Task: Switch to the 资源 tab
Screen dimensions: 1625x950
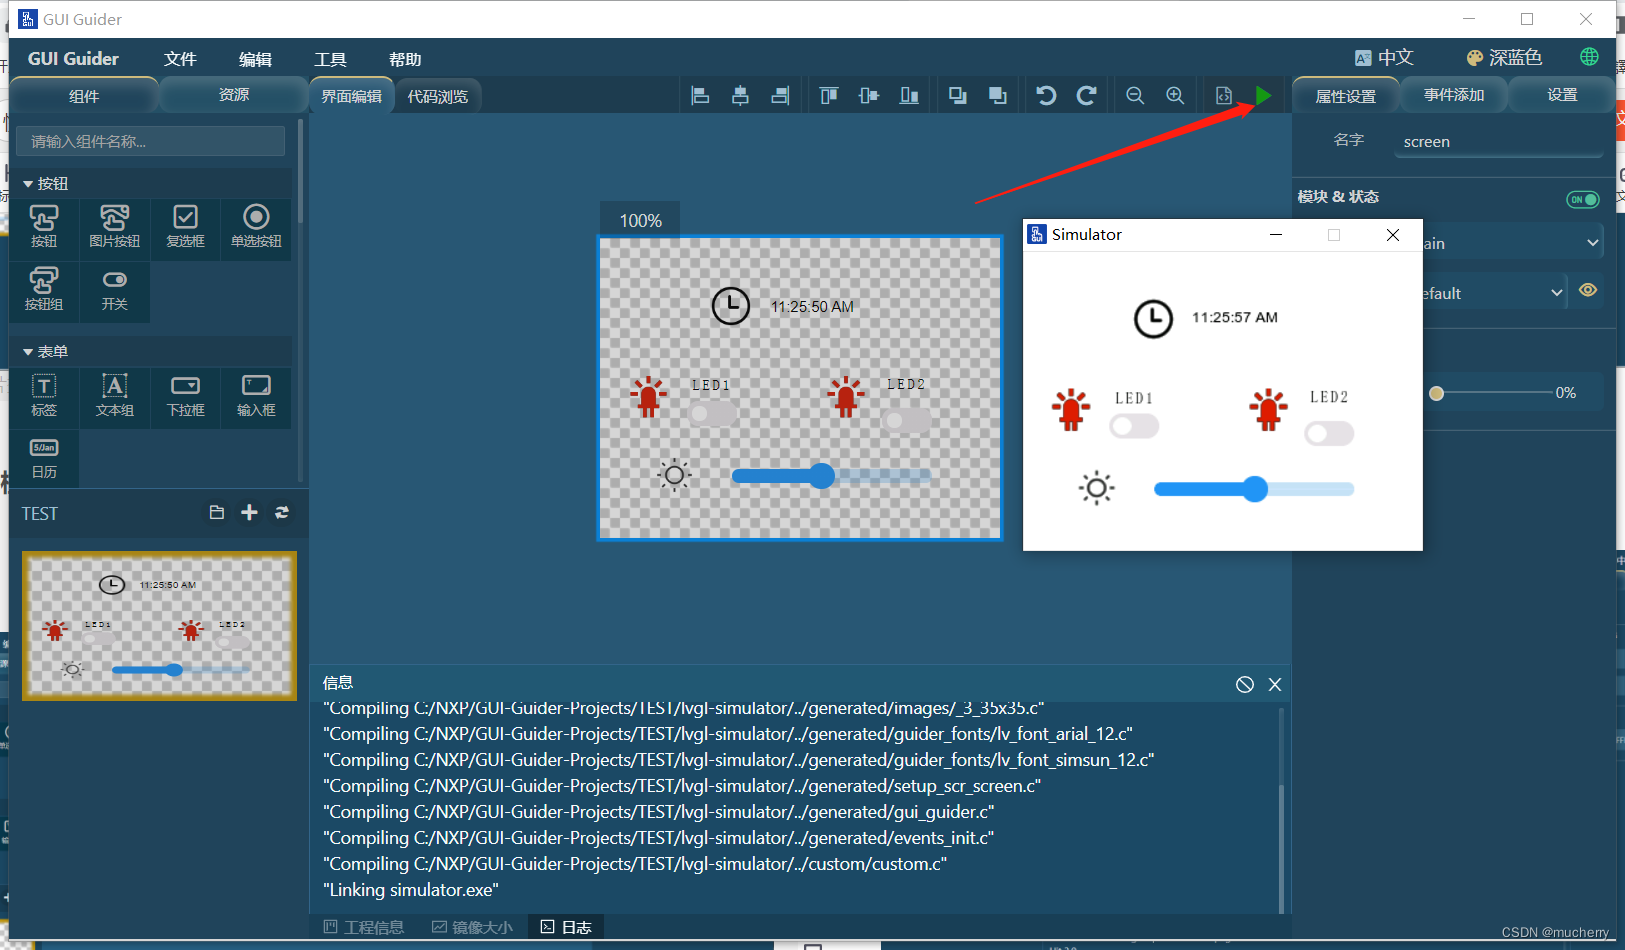Action: (234, 95)
